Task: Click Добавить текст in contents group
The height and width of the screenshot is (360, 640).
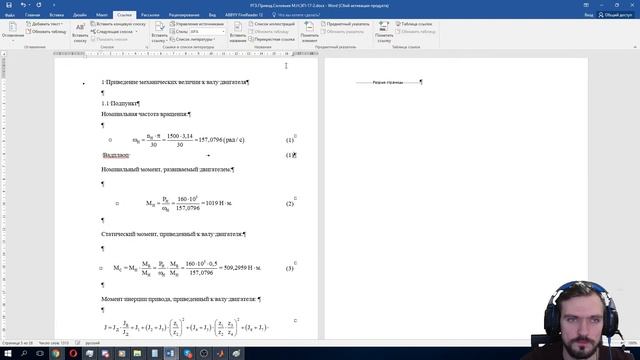Action: (44, 24)
